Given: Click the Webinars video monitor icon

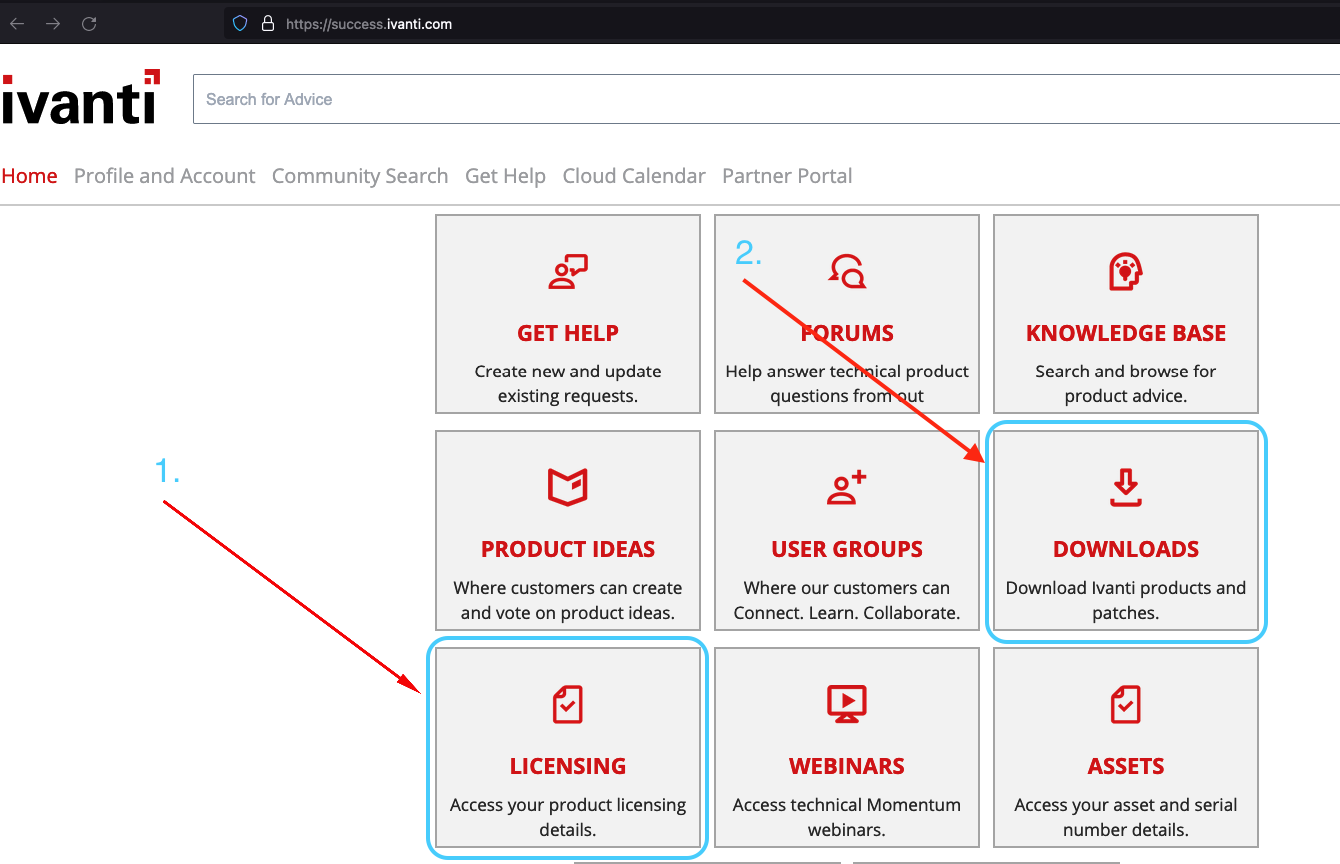Looking at the screenshot, I should point(847,703).
